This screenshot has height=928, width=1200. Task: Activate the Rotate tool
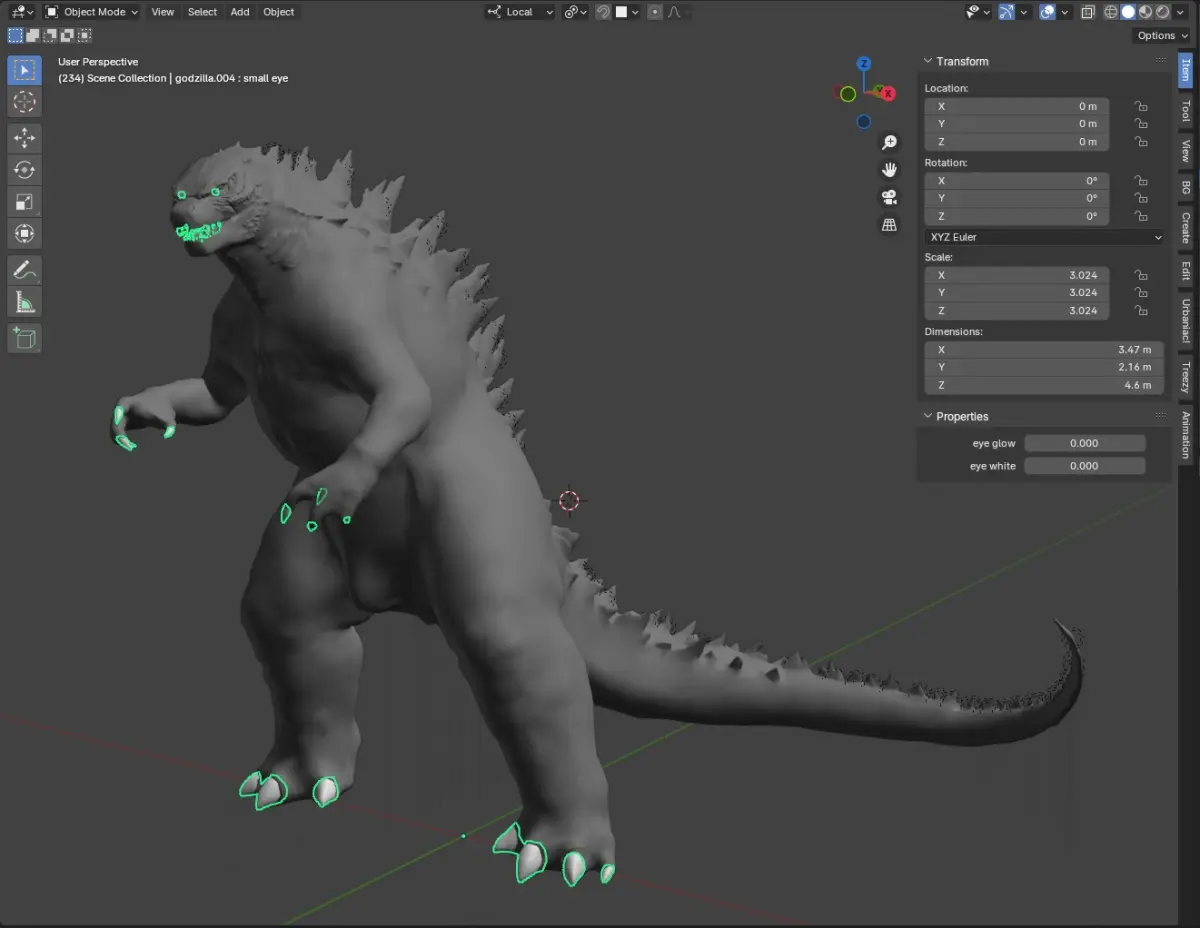click(x=25, y=170)
